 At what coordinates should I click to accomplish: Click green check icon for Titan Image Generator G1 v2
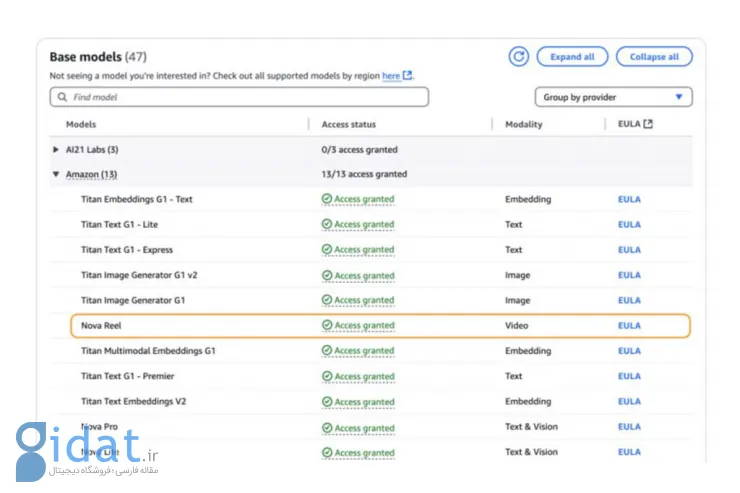[x=327, y=275]
